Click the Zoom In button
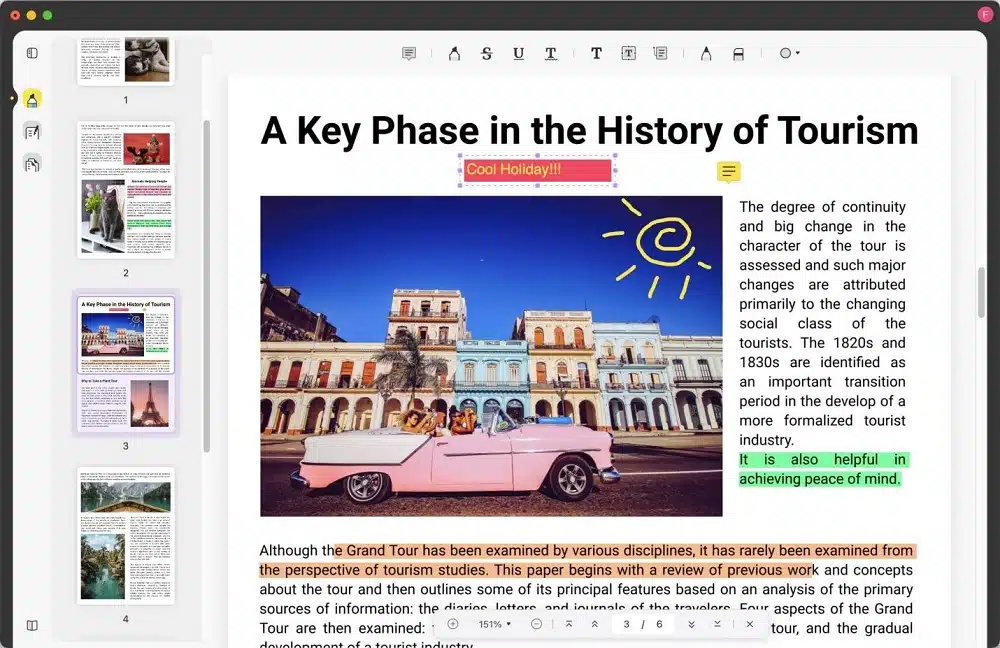 pyautogui.click(x=453, y=623)
